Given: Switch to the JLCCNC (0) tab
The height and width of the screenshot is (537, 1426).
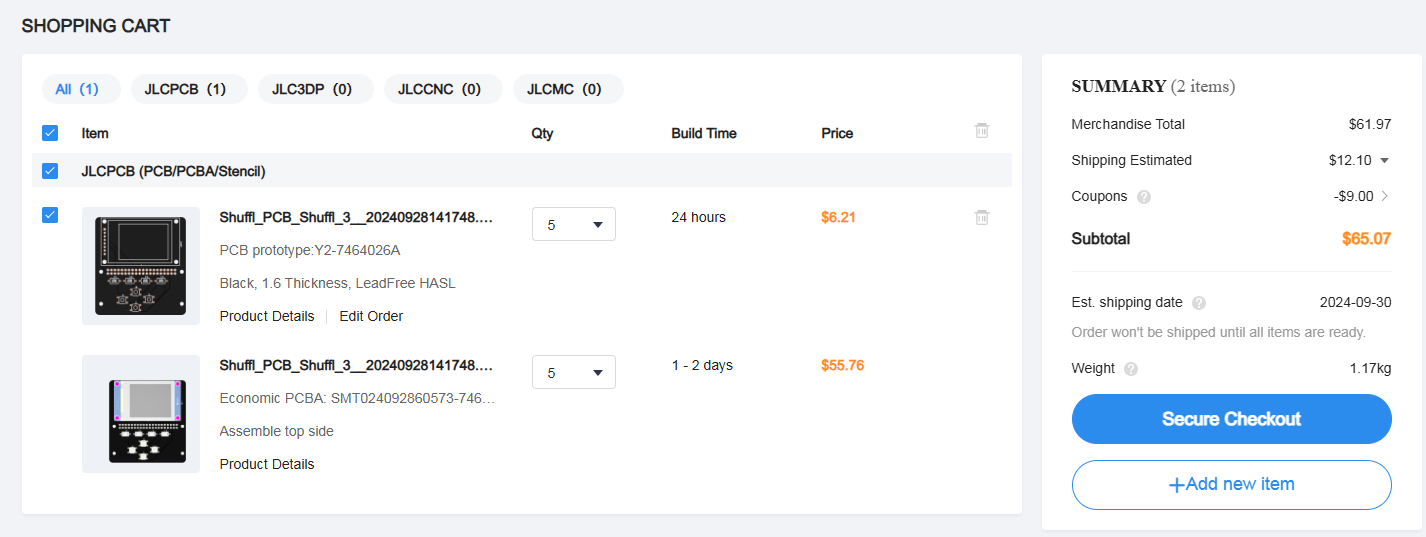Looking at the screenshot, I should click(x=443, y=89).
